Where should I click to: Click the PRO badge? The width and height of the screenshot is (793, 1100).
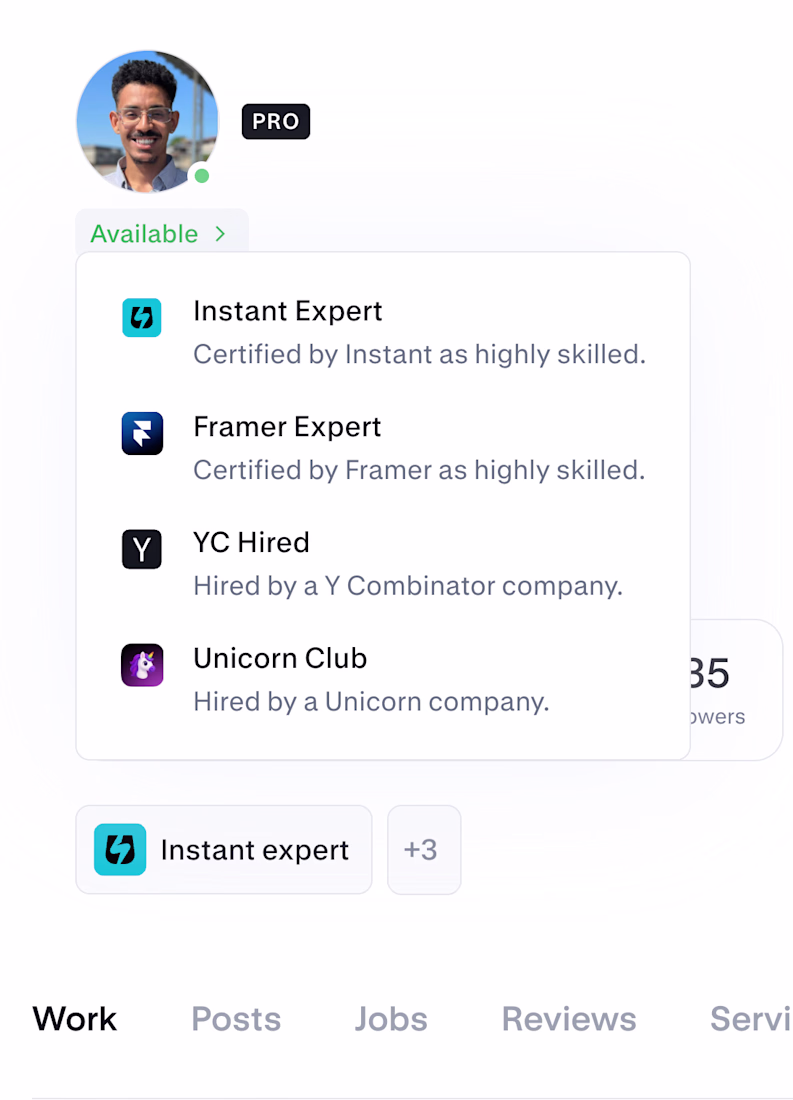pyautogui.click(x=276, y=121)
